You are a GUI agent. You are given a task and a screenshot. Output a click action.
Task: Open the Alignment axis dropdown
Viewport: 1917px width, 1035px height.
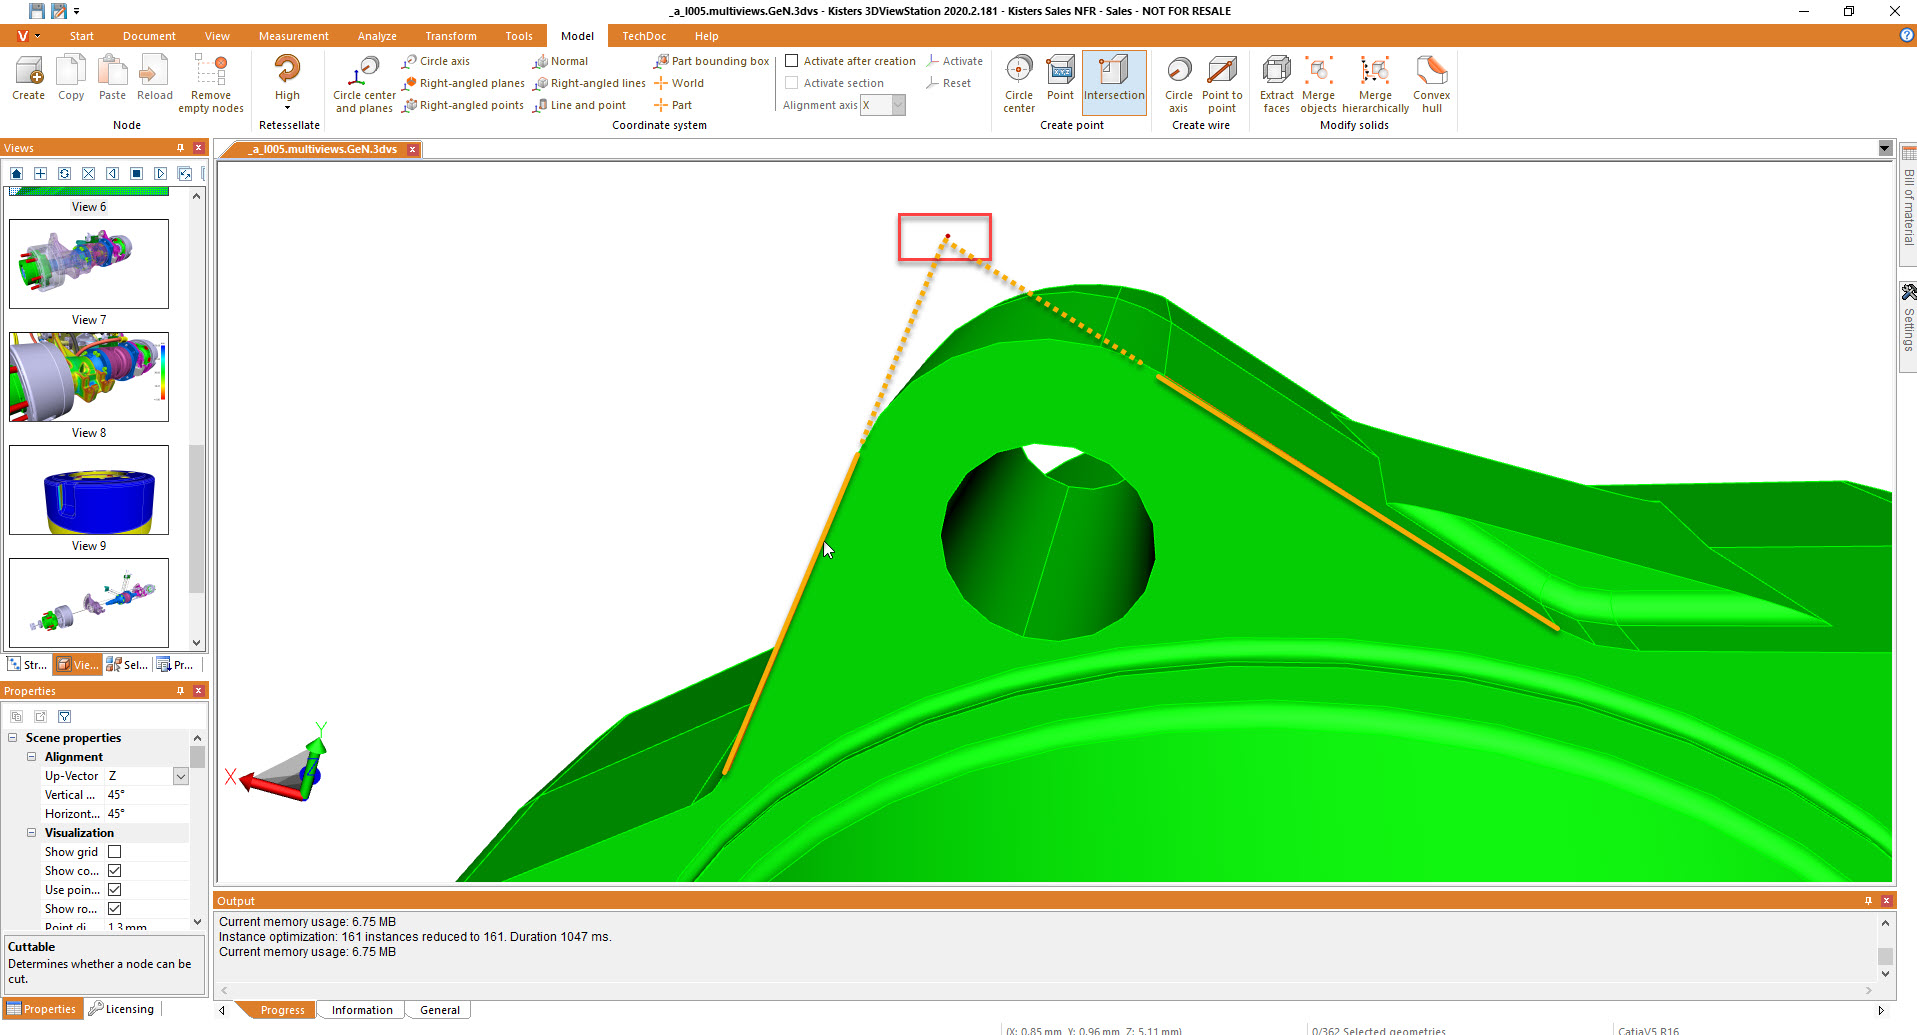point(898,105)
